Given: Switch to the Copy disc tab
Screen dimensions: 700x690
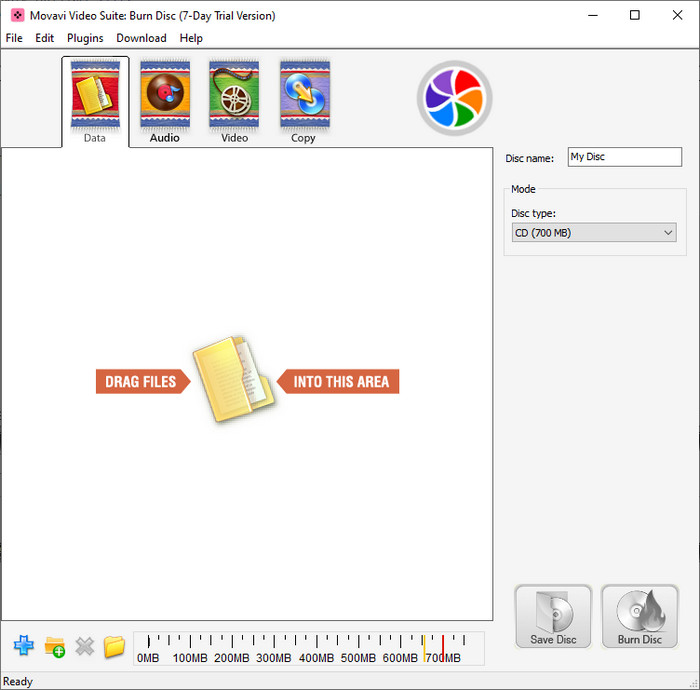Looking at the screenshot, I should (304, 102).
